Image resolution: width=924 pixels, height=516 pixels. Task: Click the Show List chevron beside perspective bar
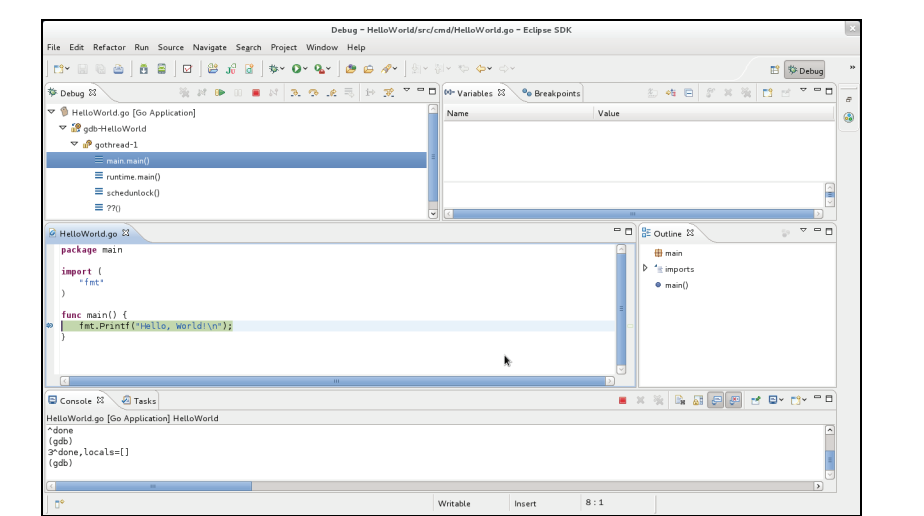pyautogui.click(x=852, y=67)
